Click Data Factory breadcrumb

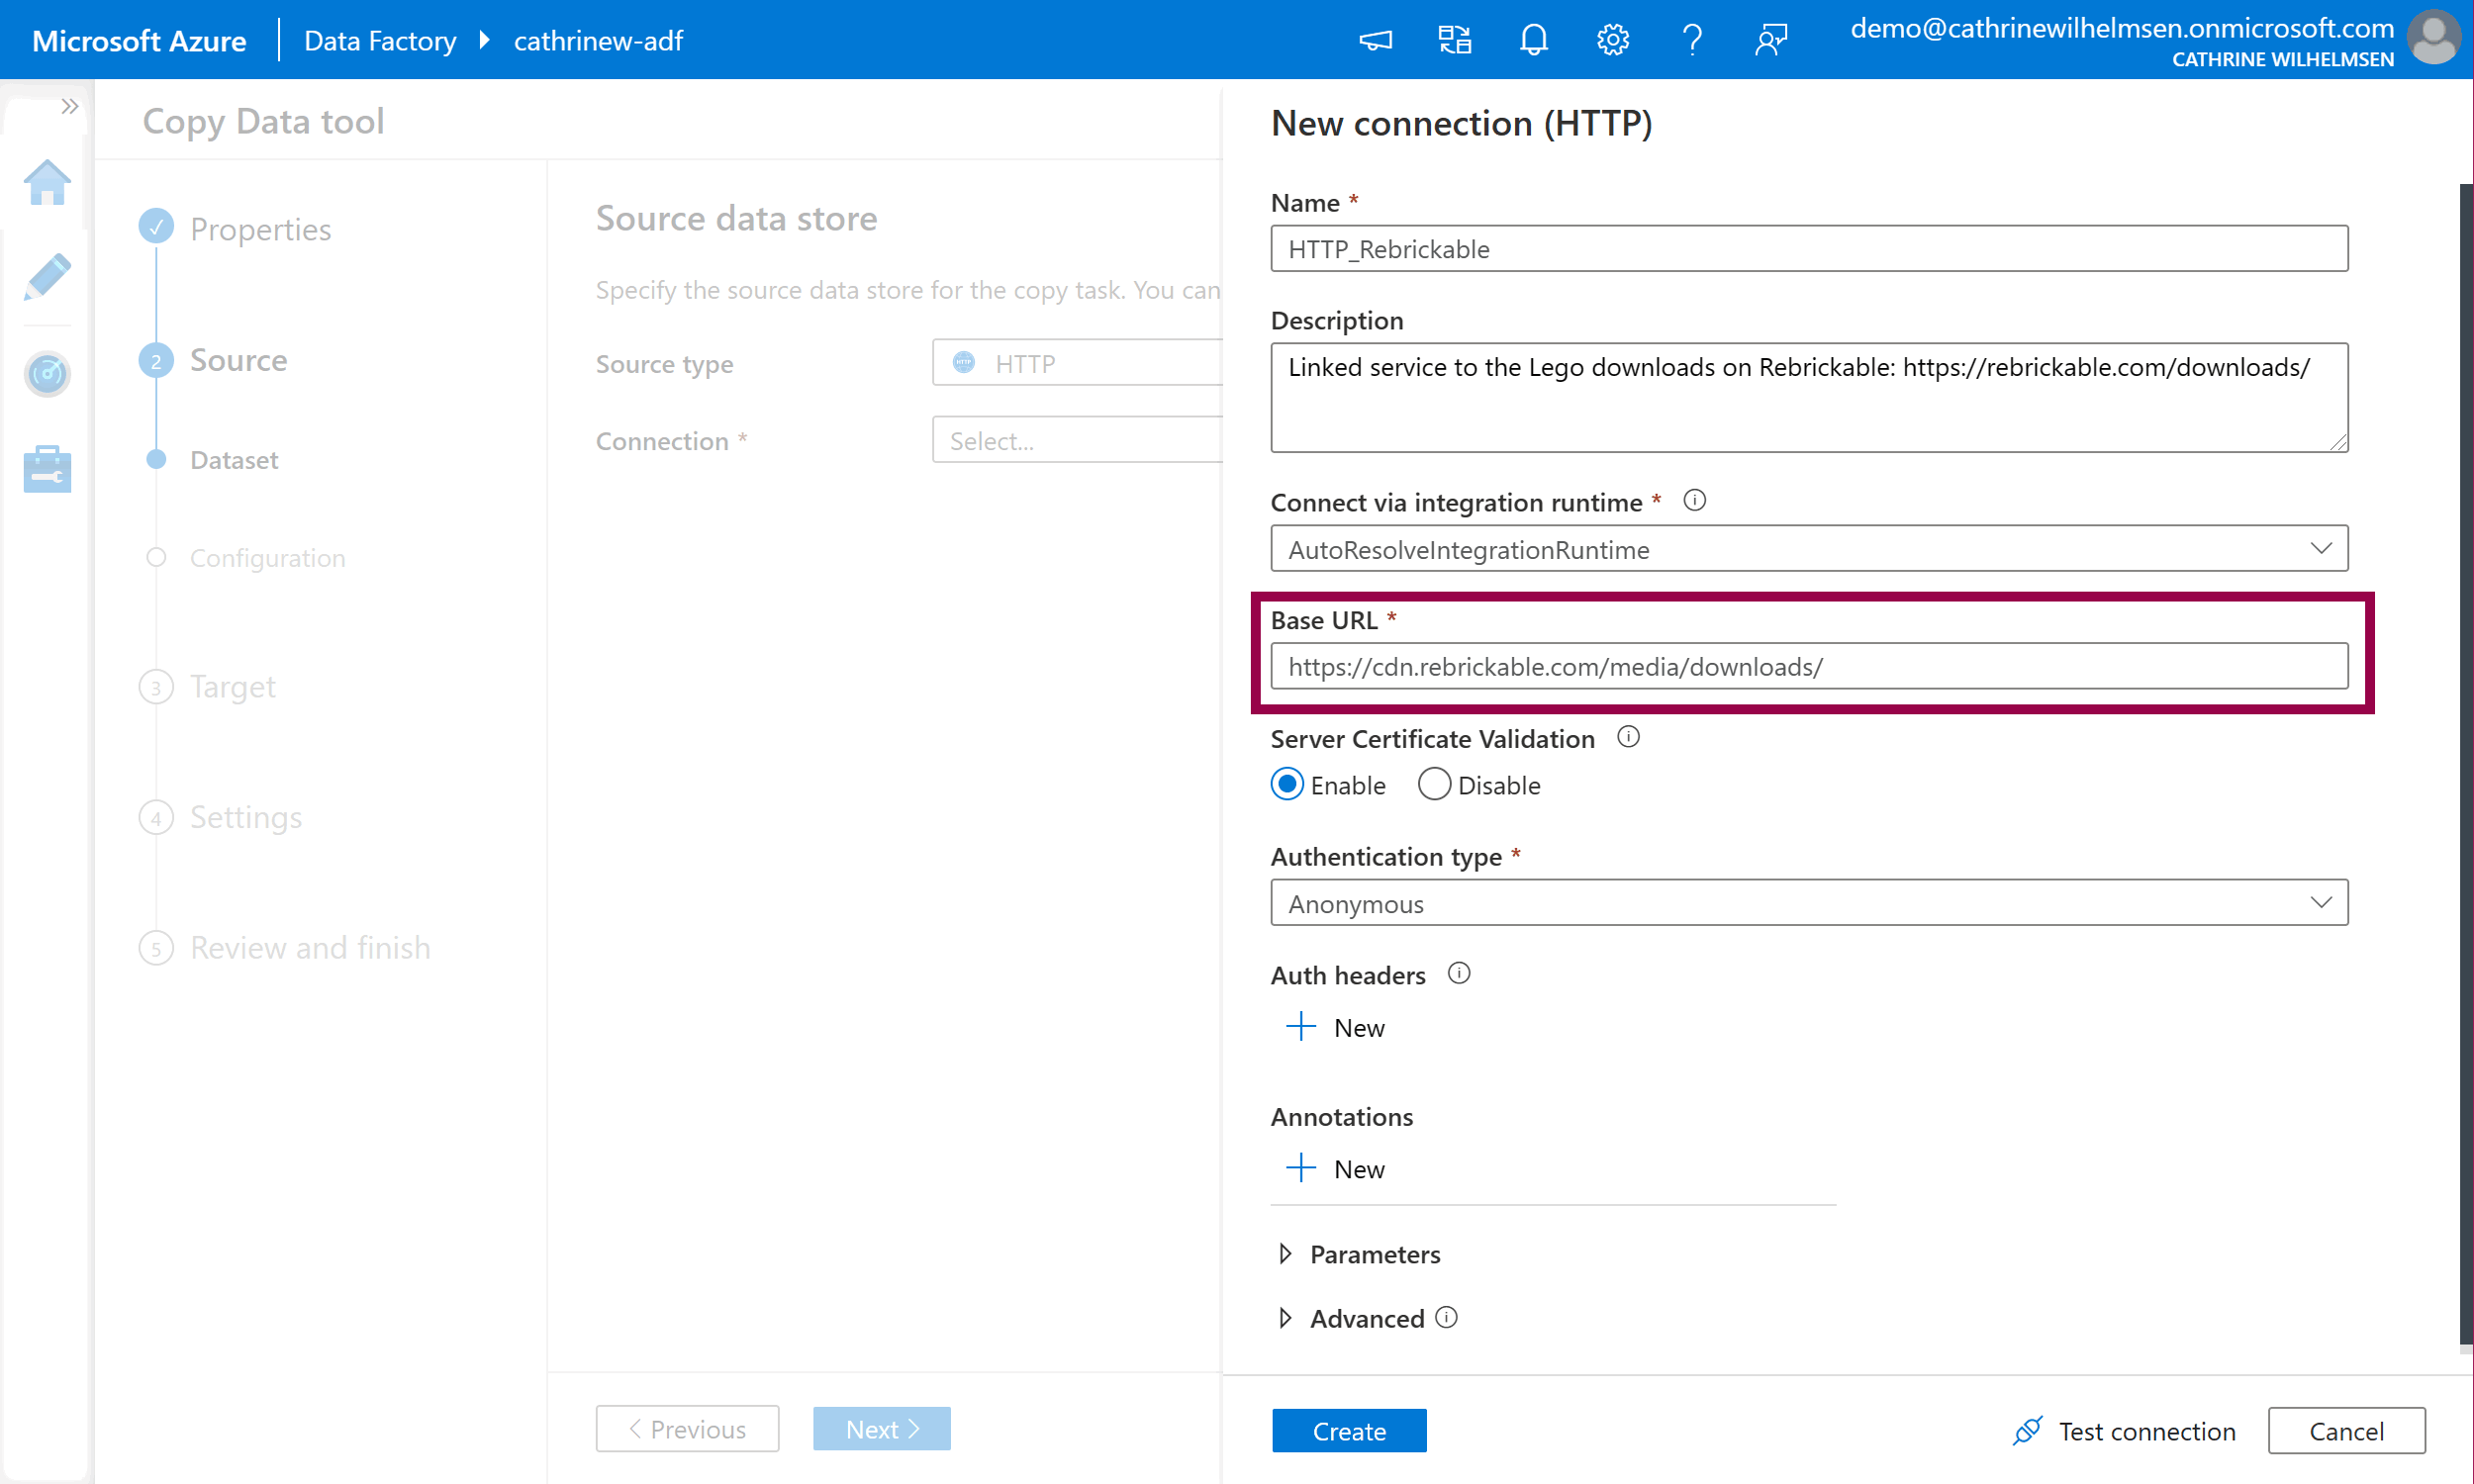point(380,40)
